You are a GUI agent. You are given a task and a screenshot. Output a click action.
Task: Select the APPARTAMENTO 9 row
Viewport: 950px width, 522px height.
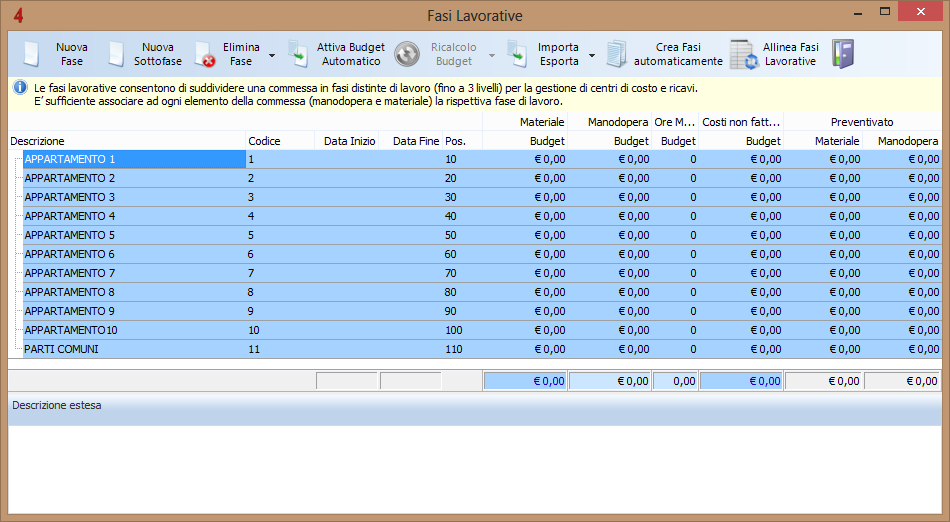482,311
